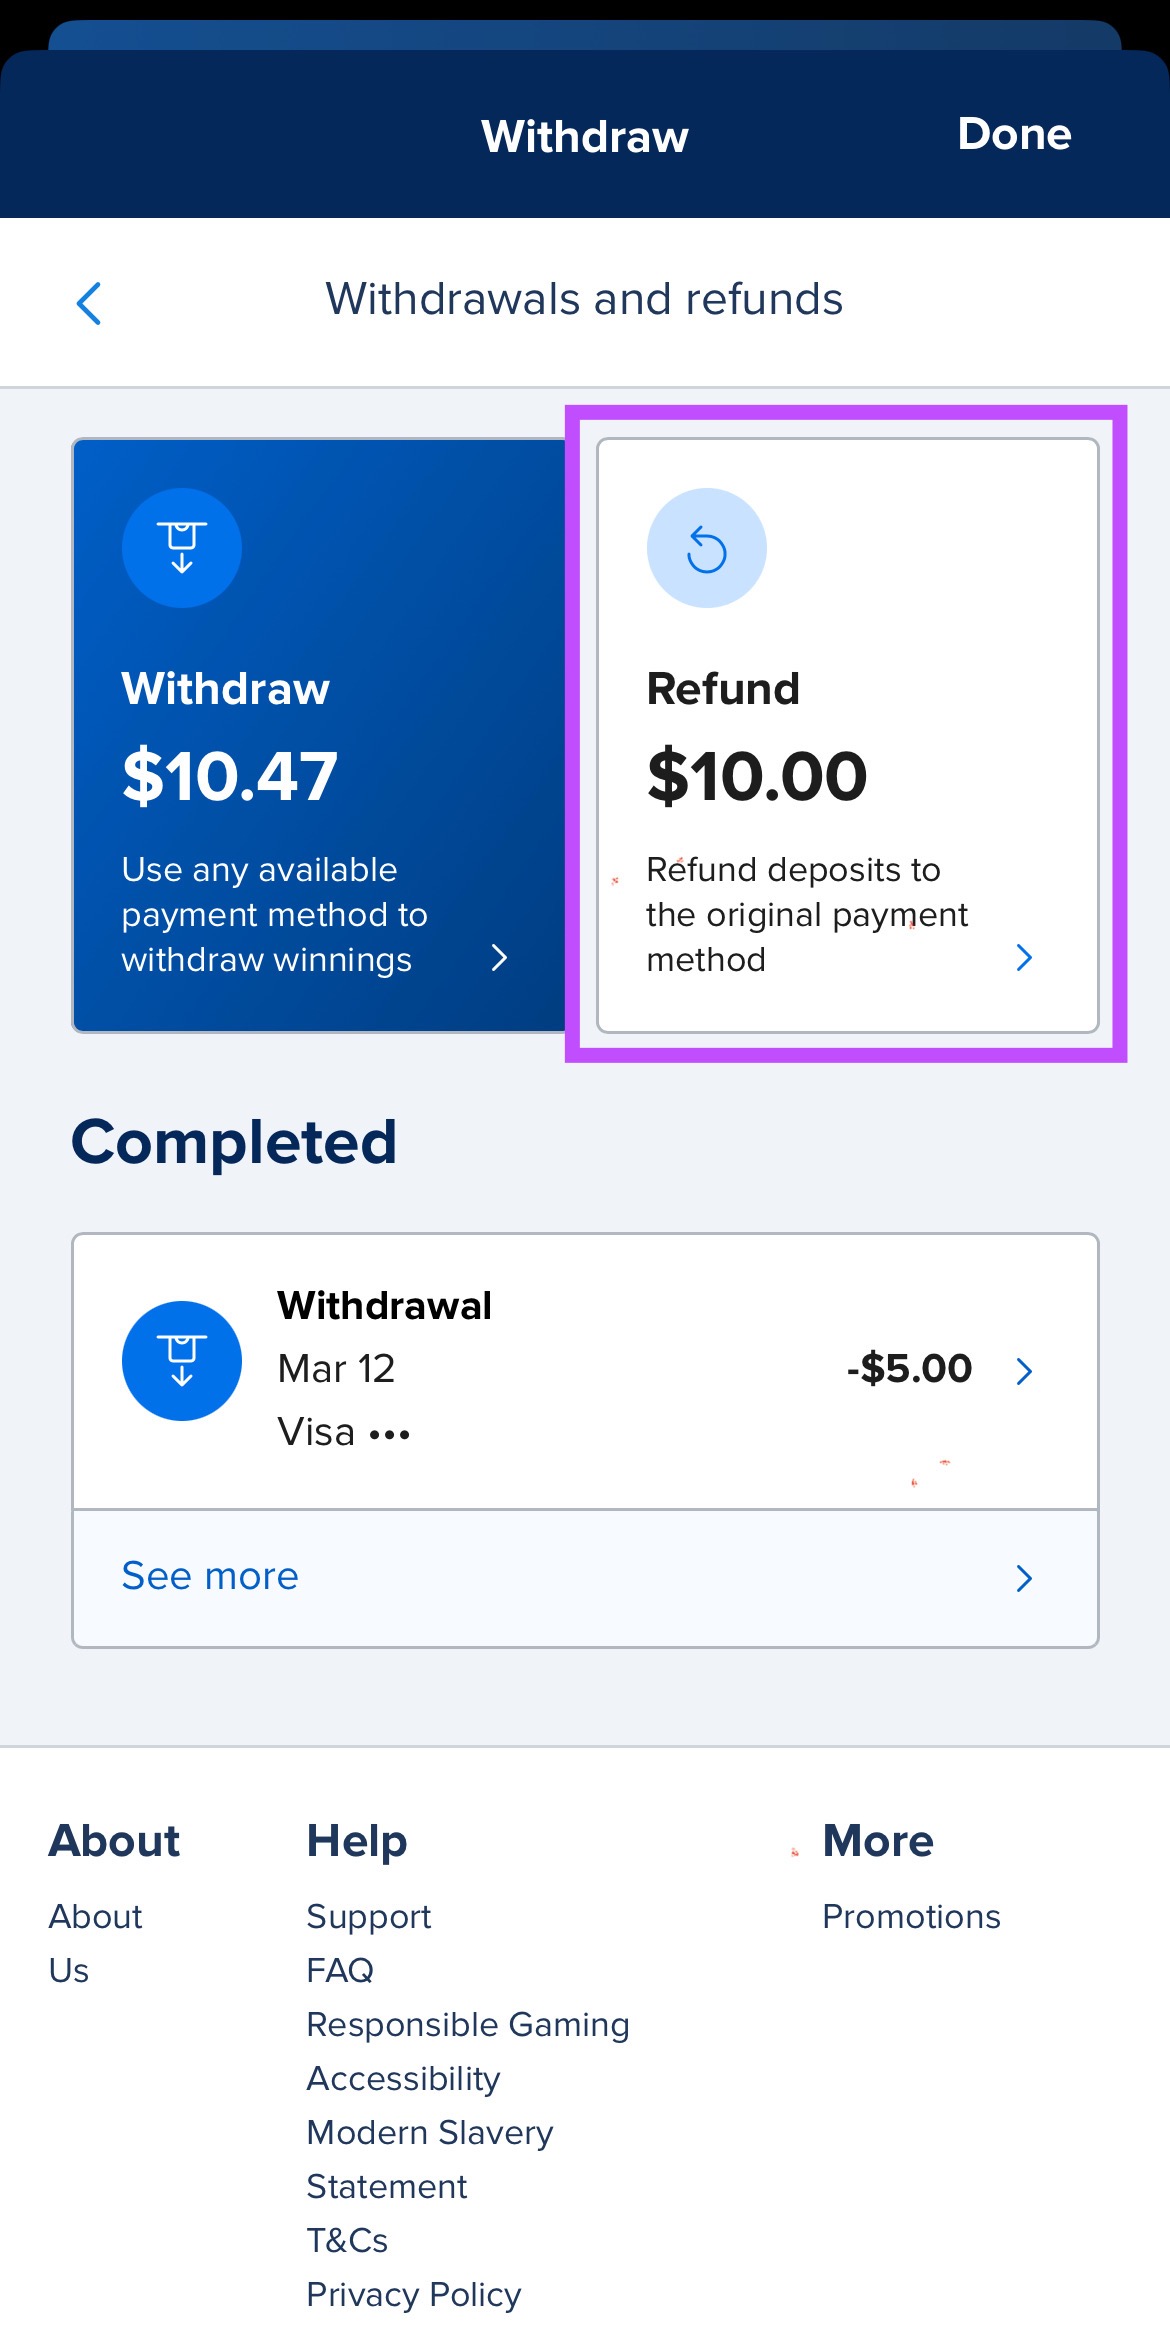Screen dimensions: 1170x2331
Task: Tap Done to close the Withdraw screen
Action: (1014, 135)
